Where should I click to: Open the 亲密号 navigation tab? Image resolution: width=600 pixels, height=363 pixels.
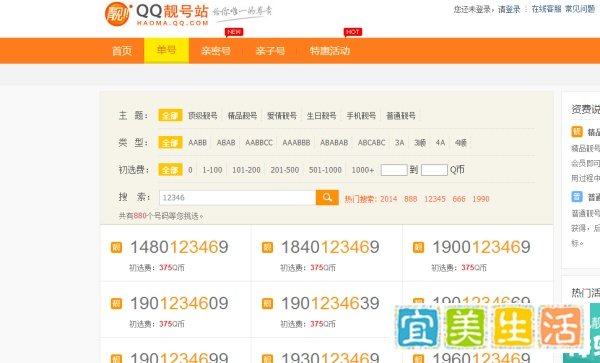pos(216,51)
